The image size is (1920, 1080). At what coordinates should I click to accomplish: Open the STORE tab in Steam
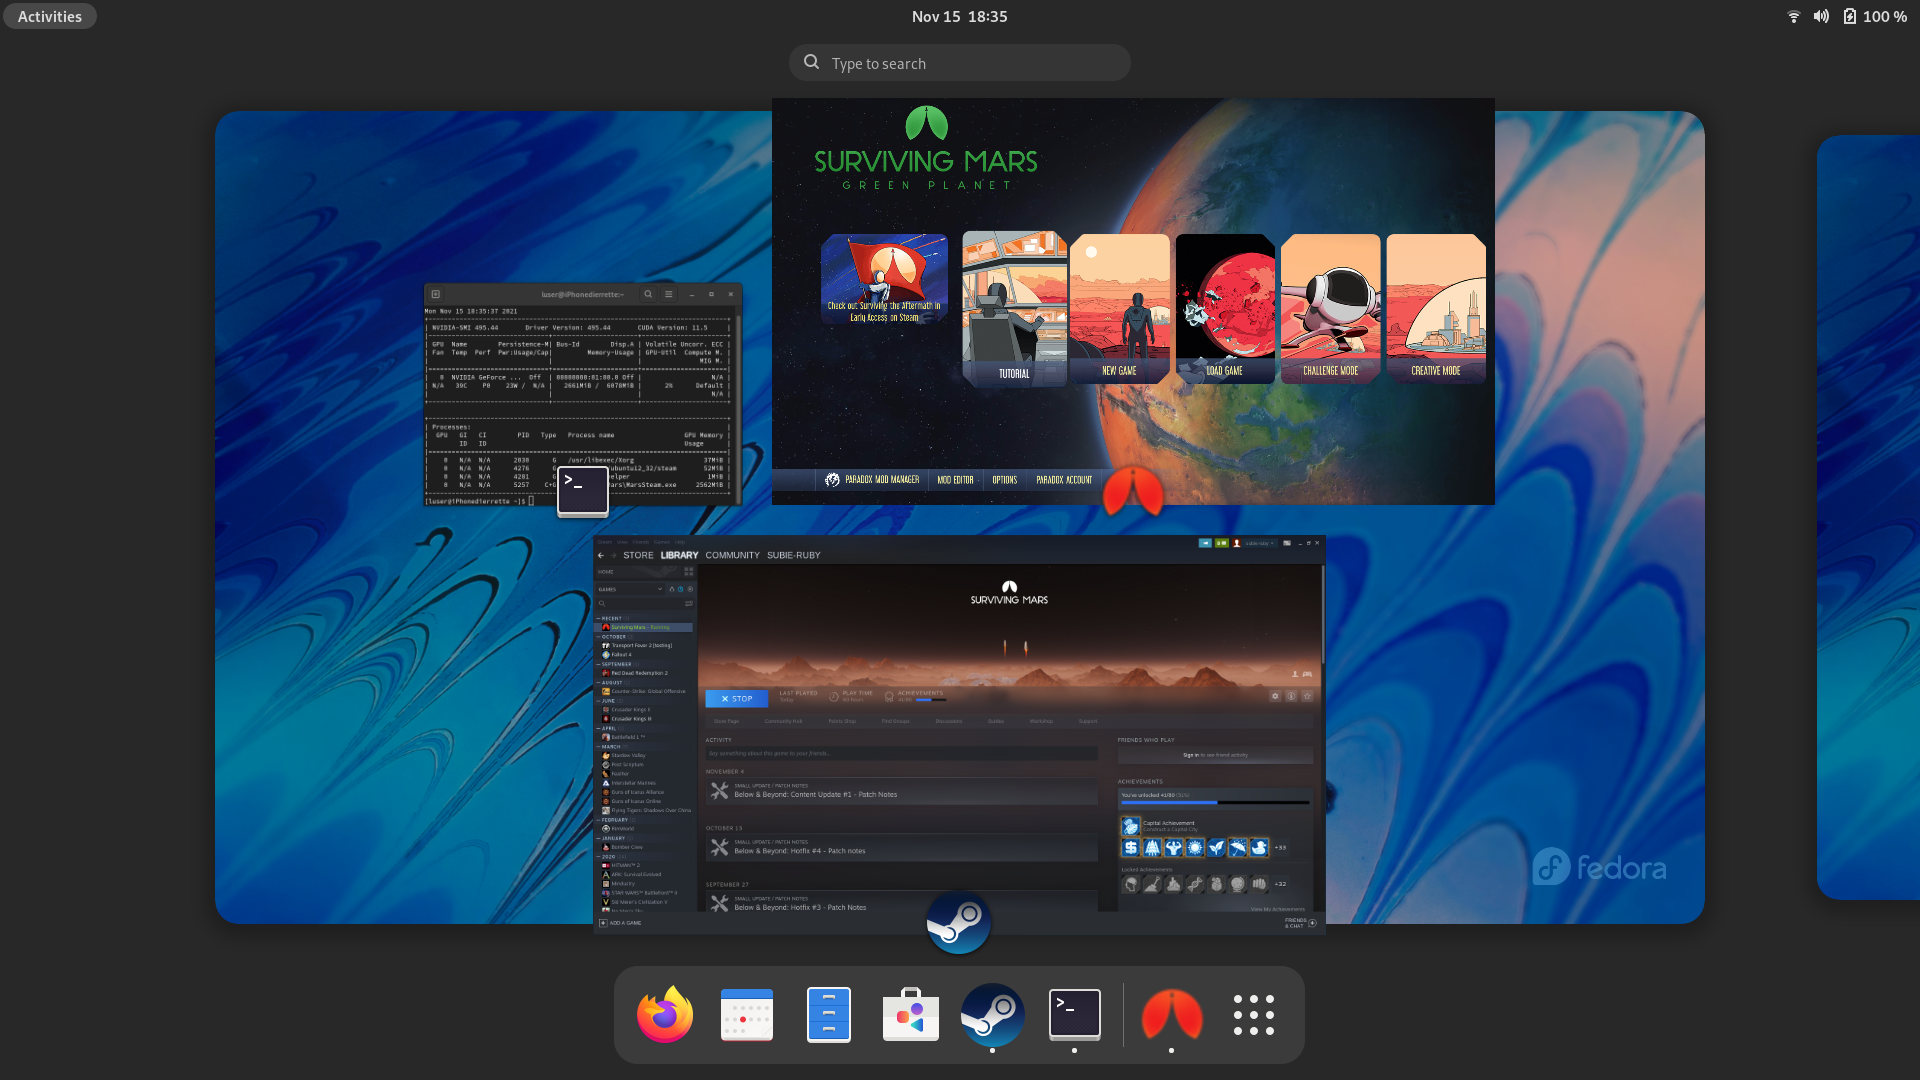click(638, 555)
